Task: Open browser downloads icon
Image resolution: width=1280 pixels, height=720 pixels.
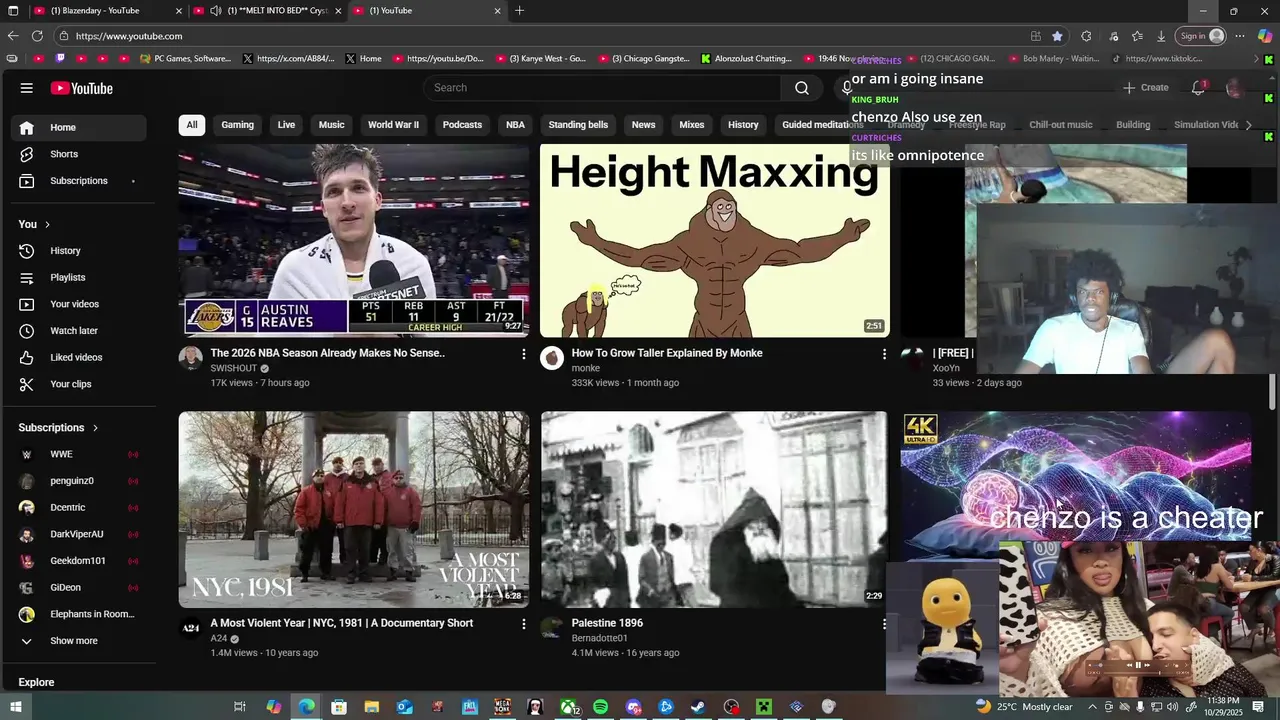Action: pos(1161,36)
